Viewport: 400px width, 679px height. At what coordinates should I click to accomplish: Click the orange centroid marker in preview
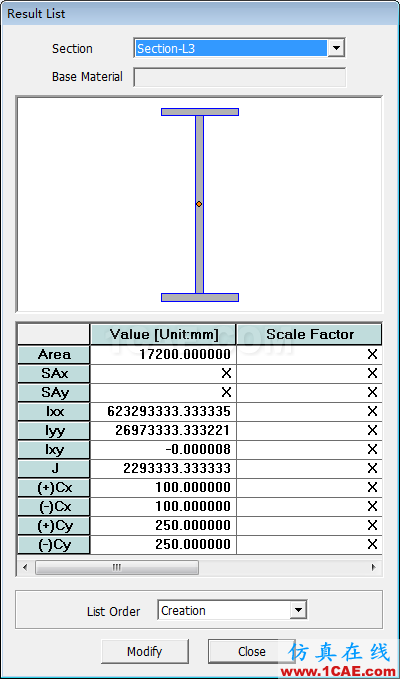tap(199, 204)
